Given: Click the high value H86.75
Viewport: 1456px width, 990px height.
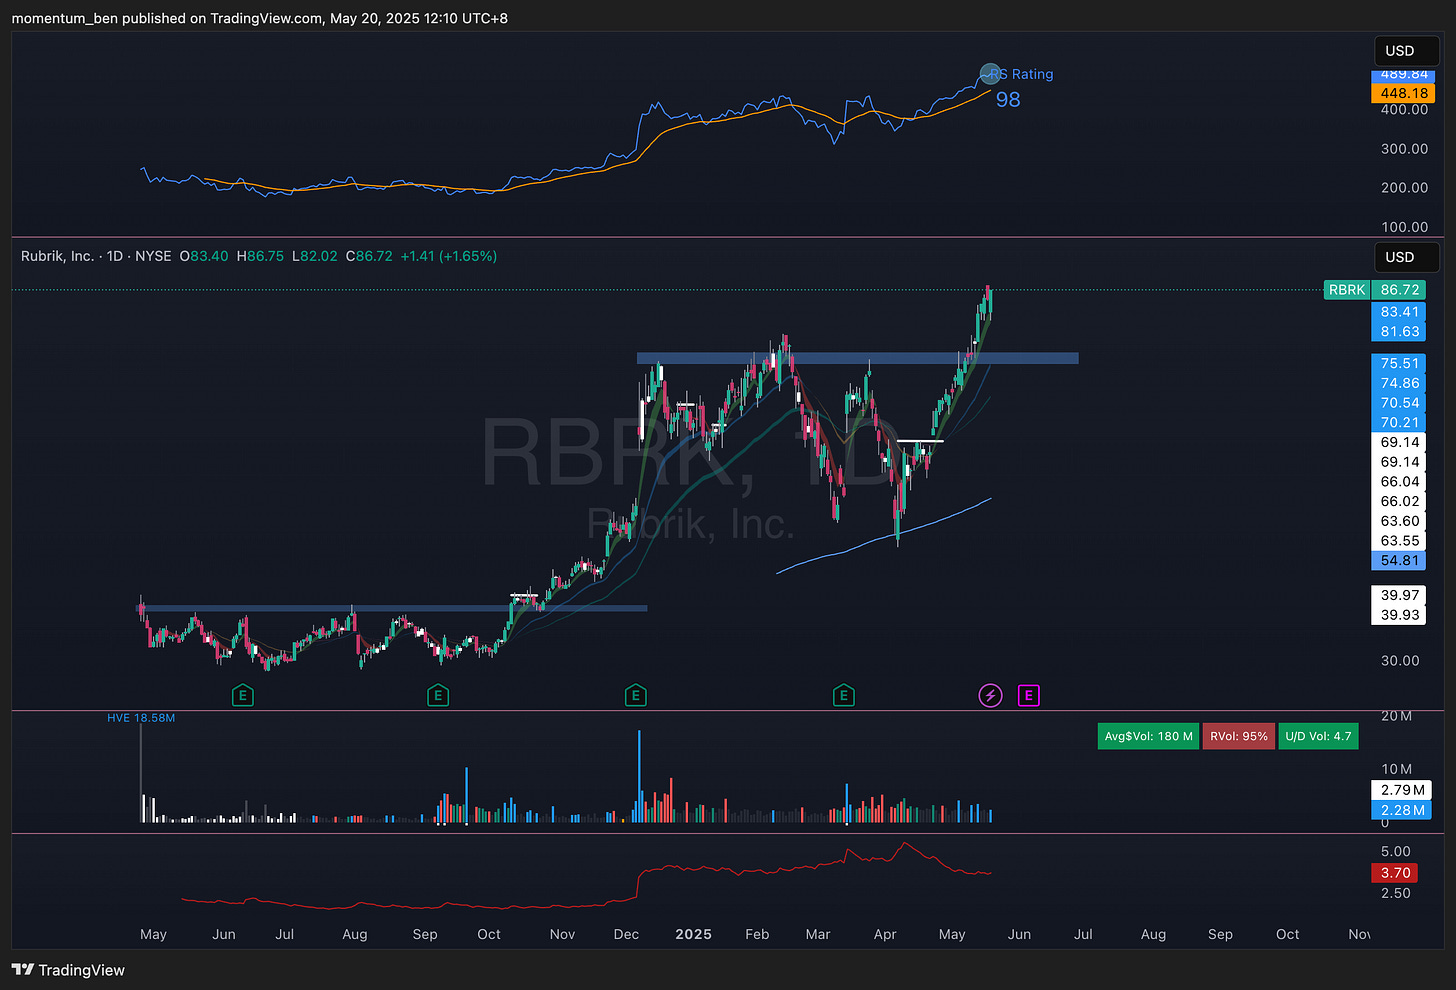Looking at the screenshot, I should tap(260, 256).
